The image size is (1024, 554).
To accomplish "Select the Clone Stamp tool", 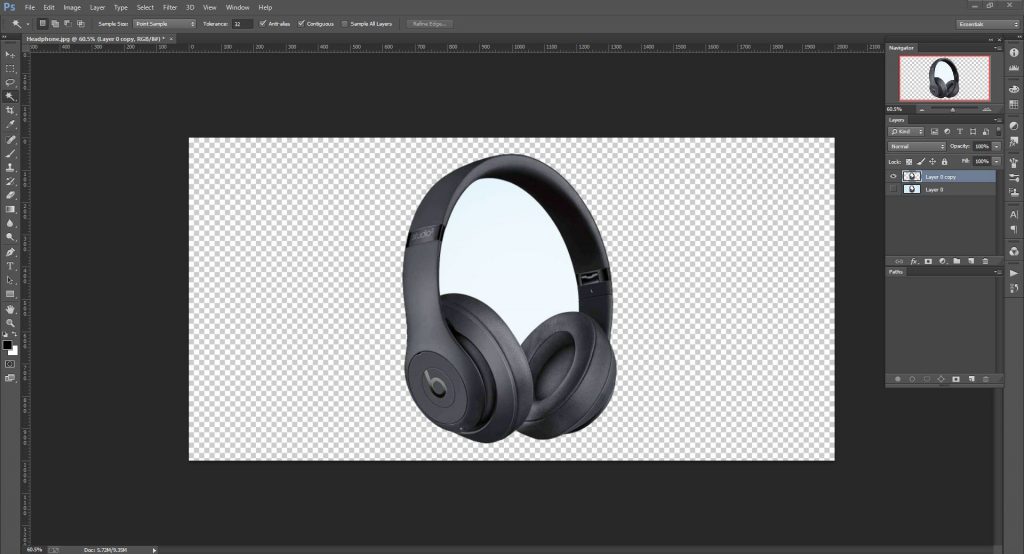I will [10, 167].
